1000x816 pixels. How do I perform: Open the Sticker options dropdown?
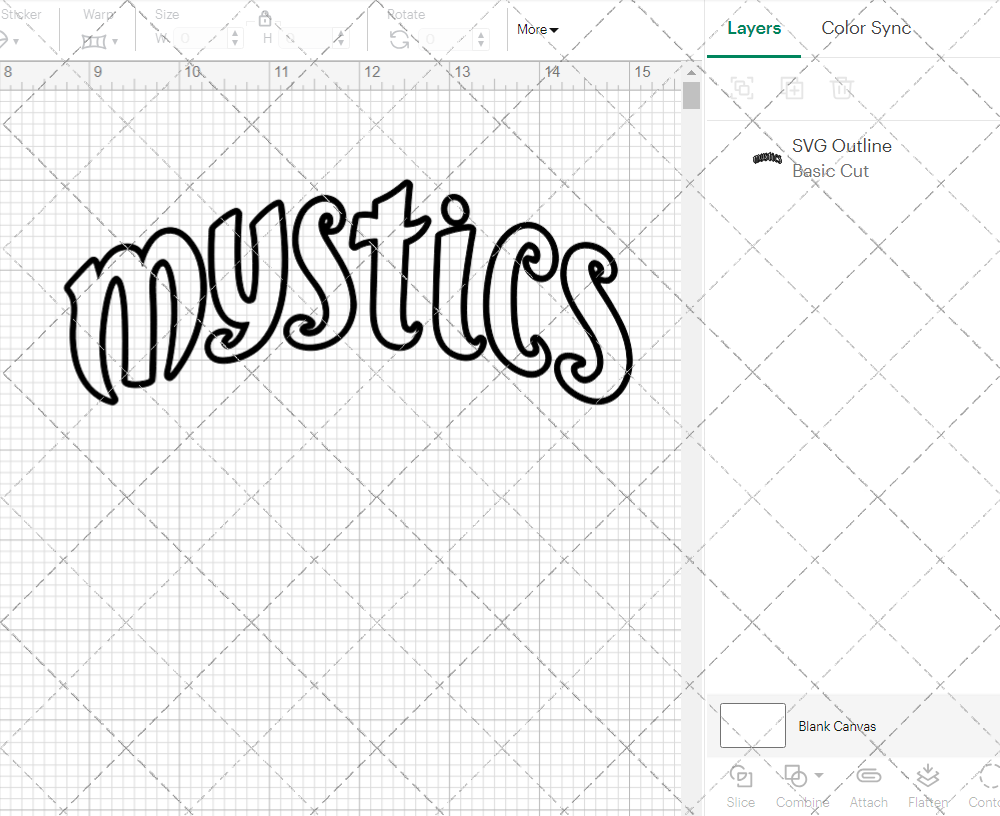click(18, 42)
